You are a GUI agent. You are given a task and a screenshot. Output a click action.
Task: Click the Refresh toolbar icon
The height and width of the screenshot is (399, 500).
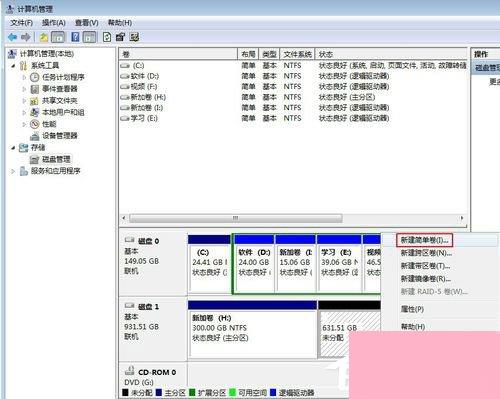tap(107, 37)
